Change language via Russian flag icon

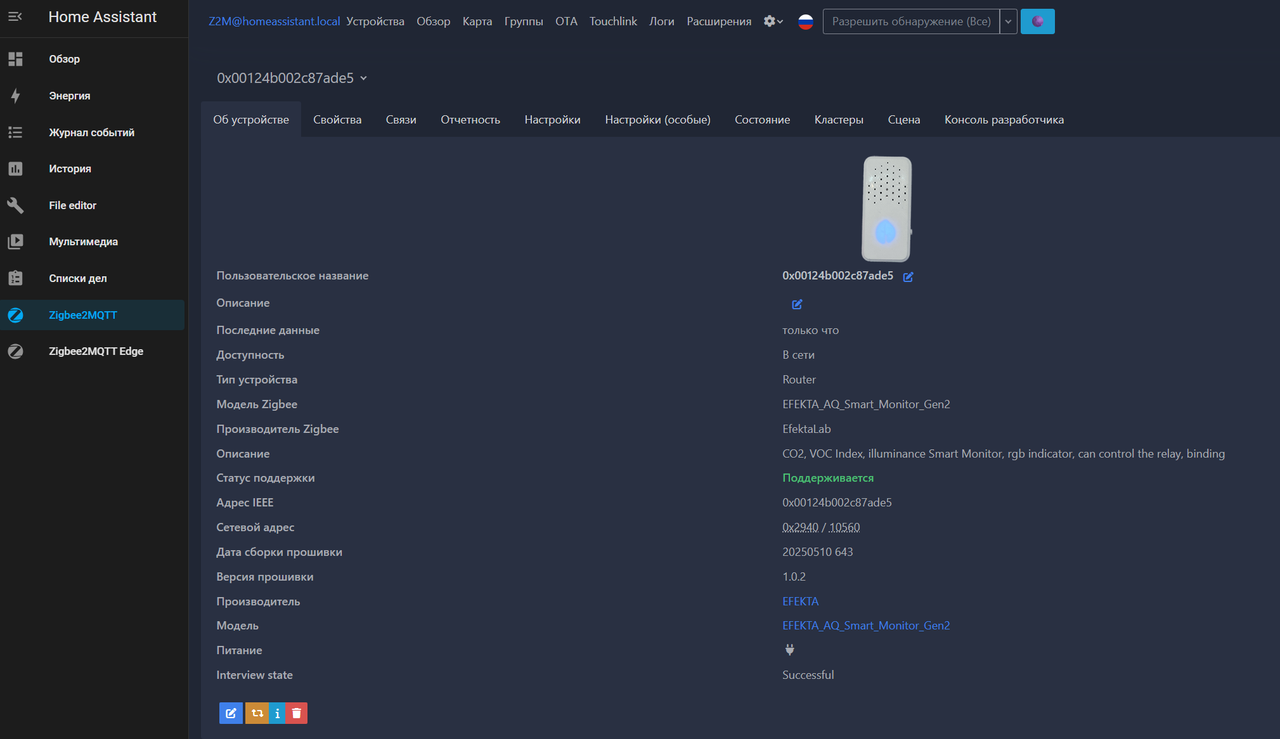[x=806, y=22]
